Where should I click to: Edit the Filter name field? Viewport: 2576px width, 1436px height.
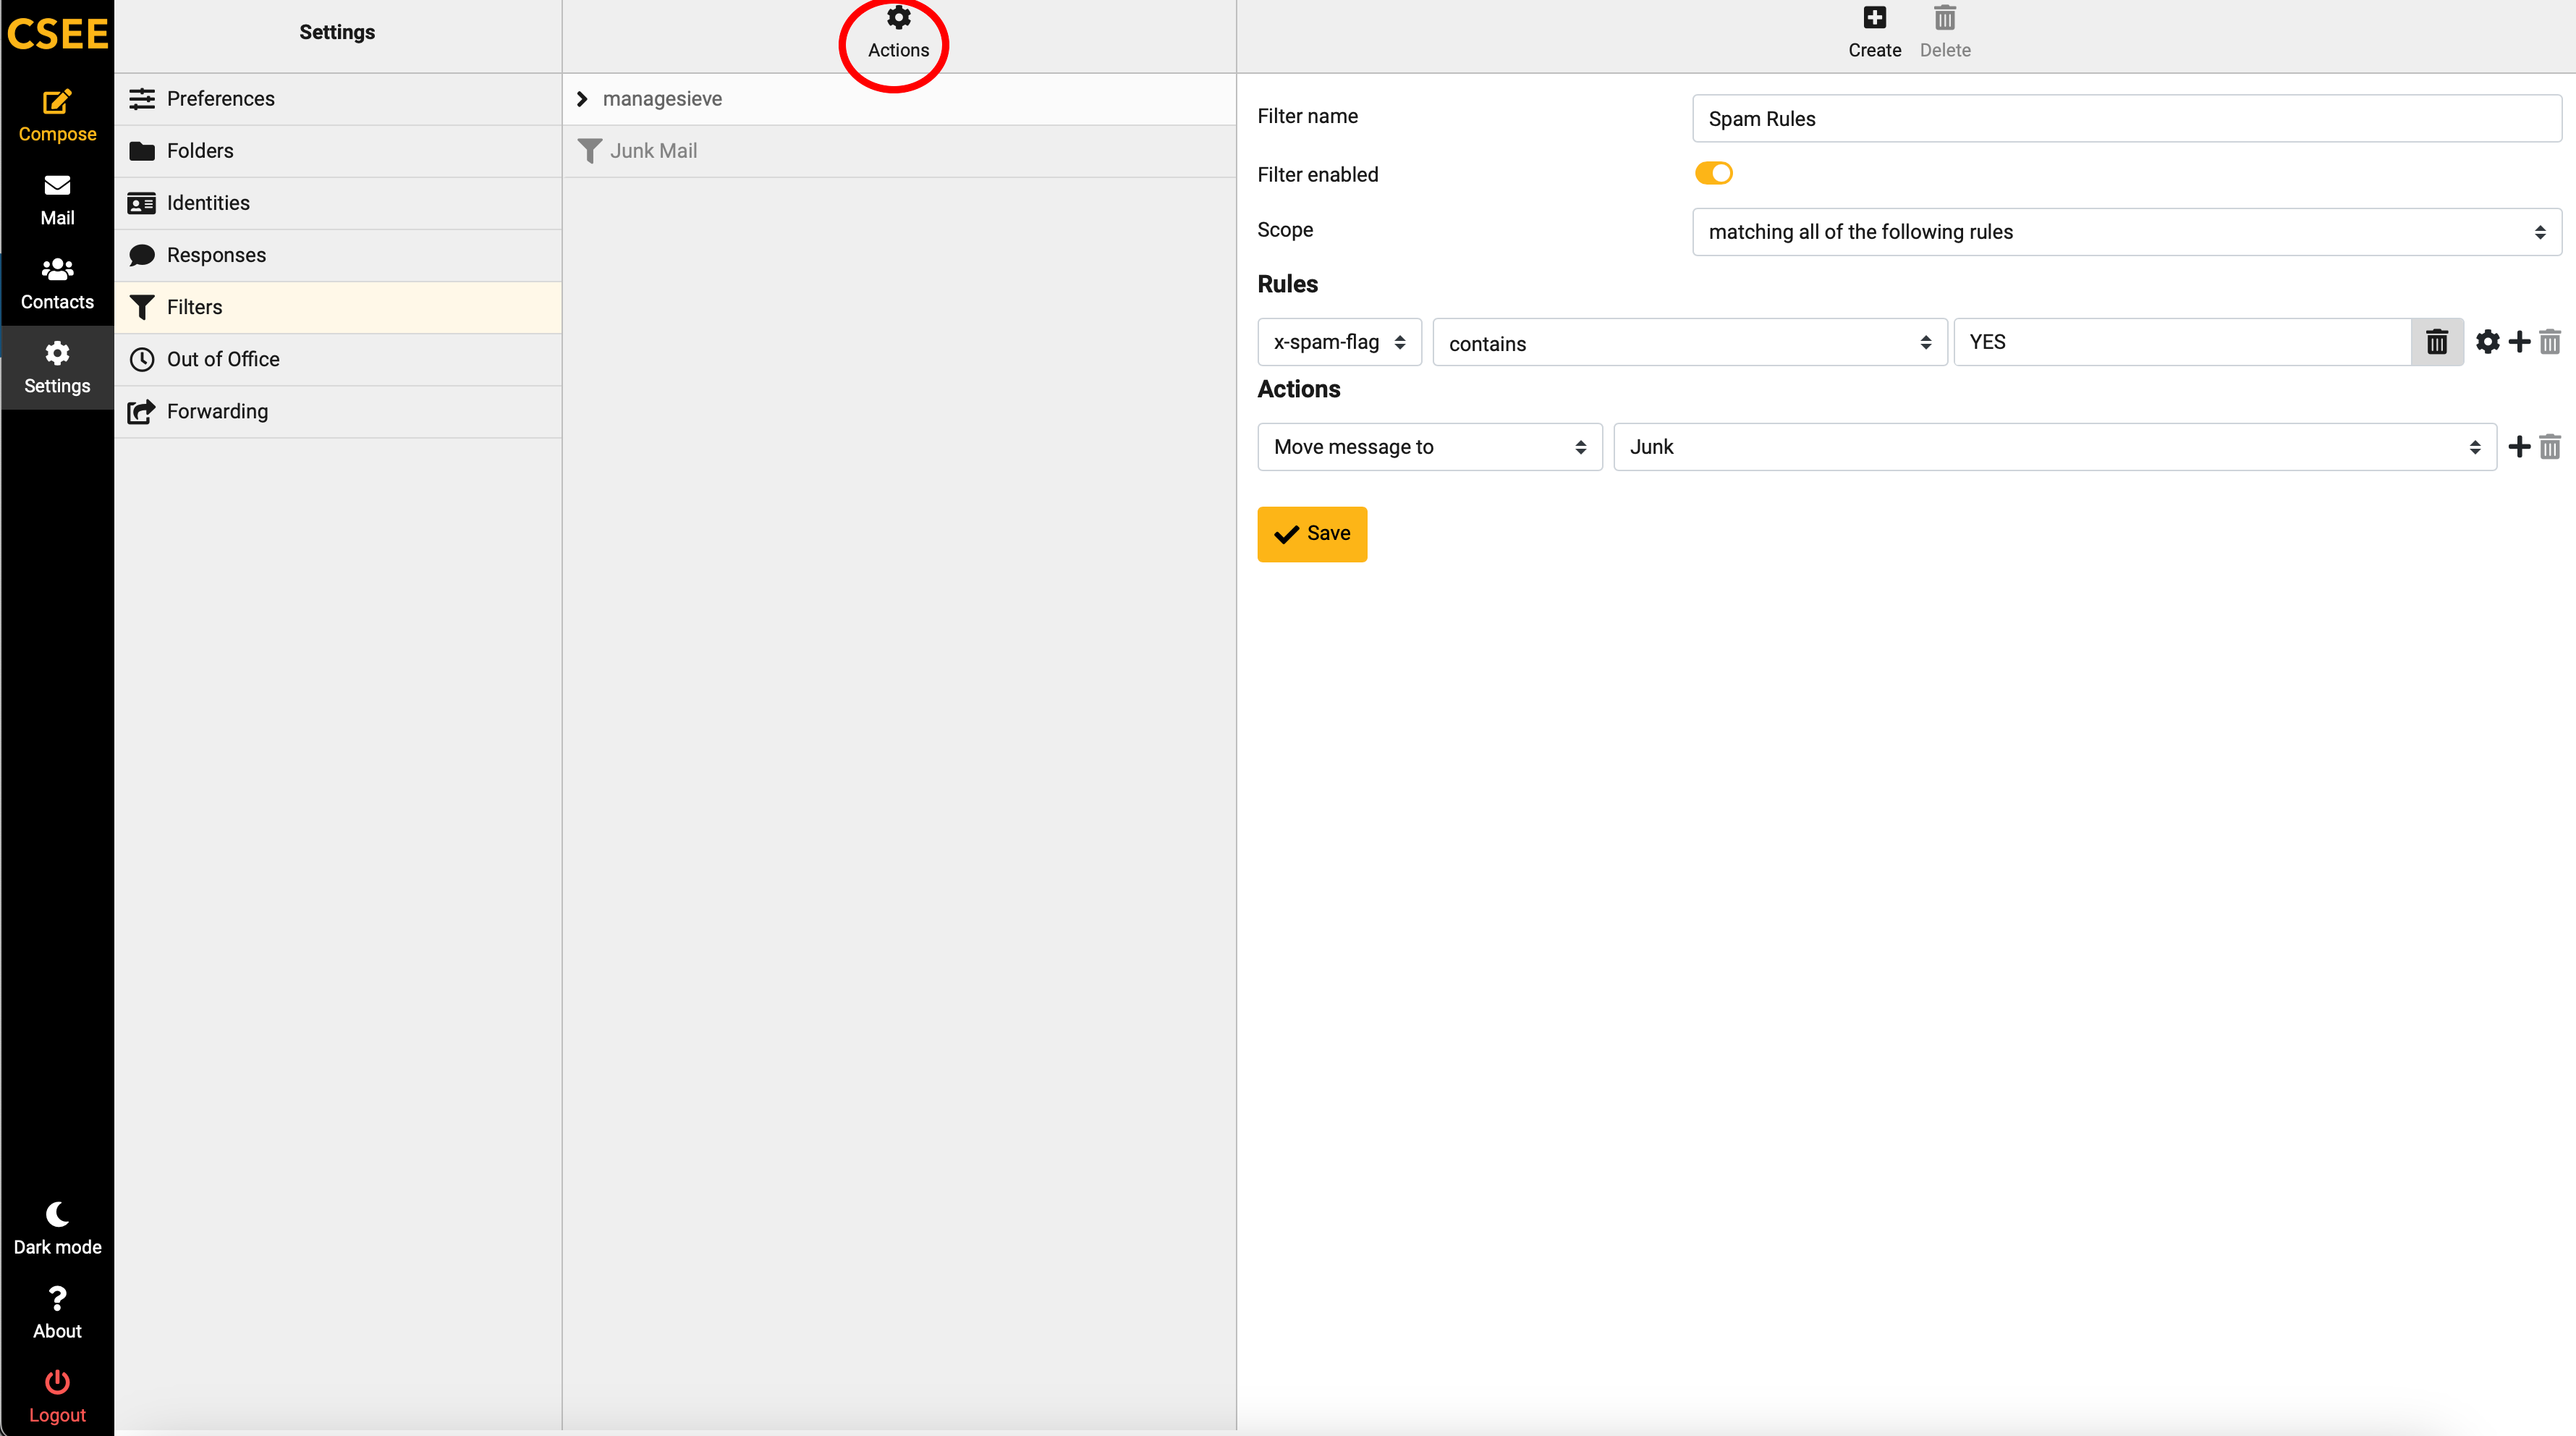[2126, 118]
